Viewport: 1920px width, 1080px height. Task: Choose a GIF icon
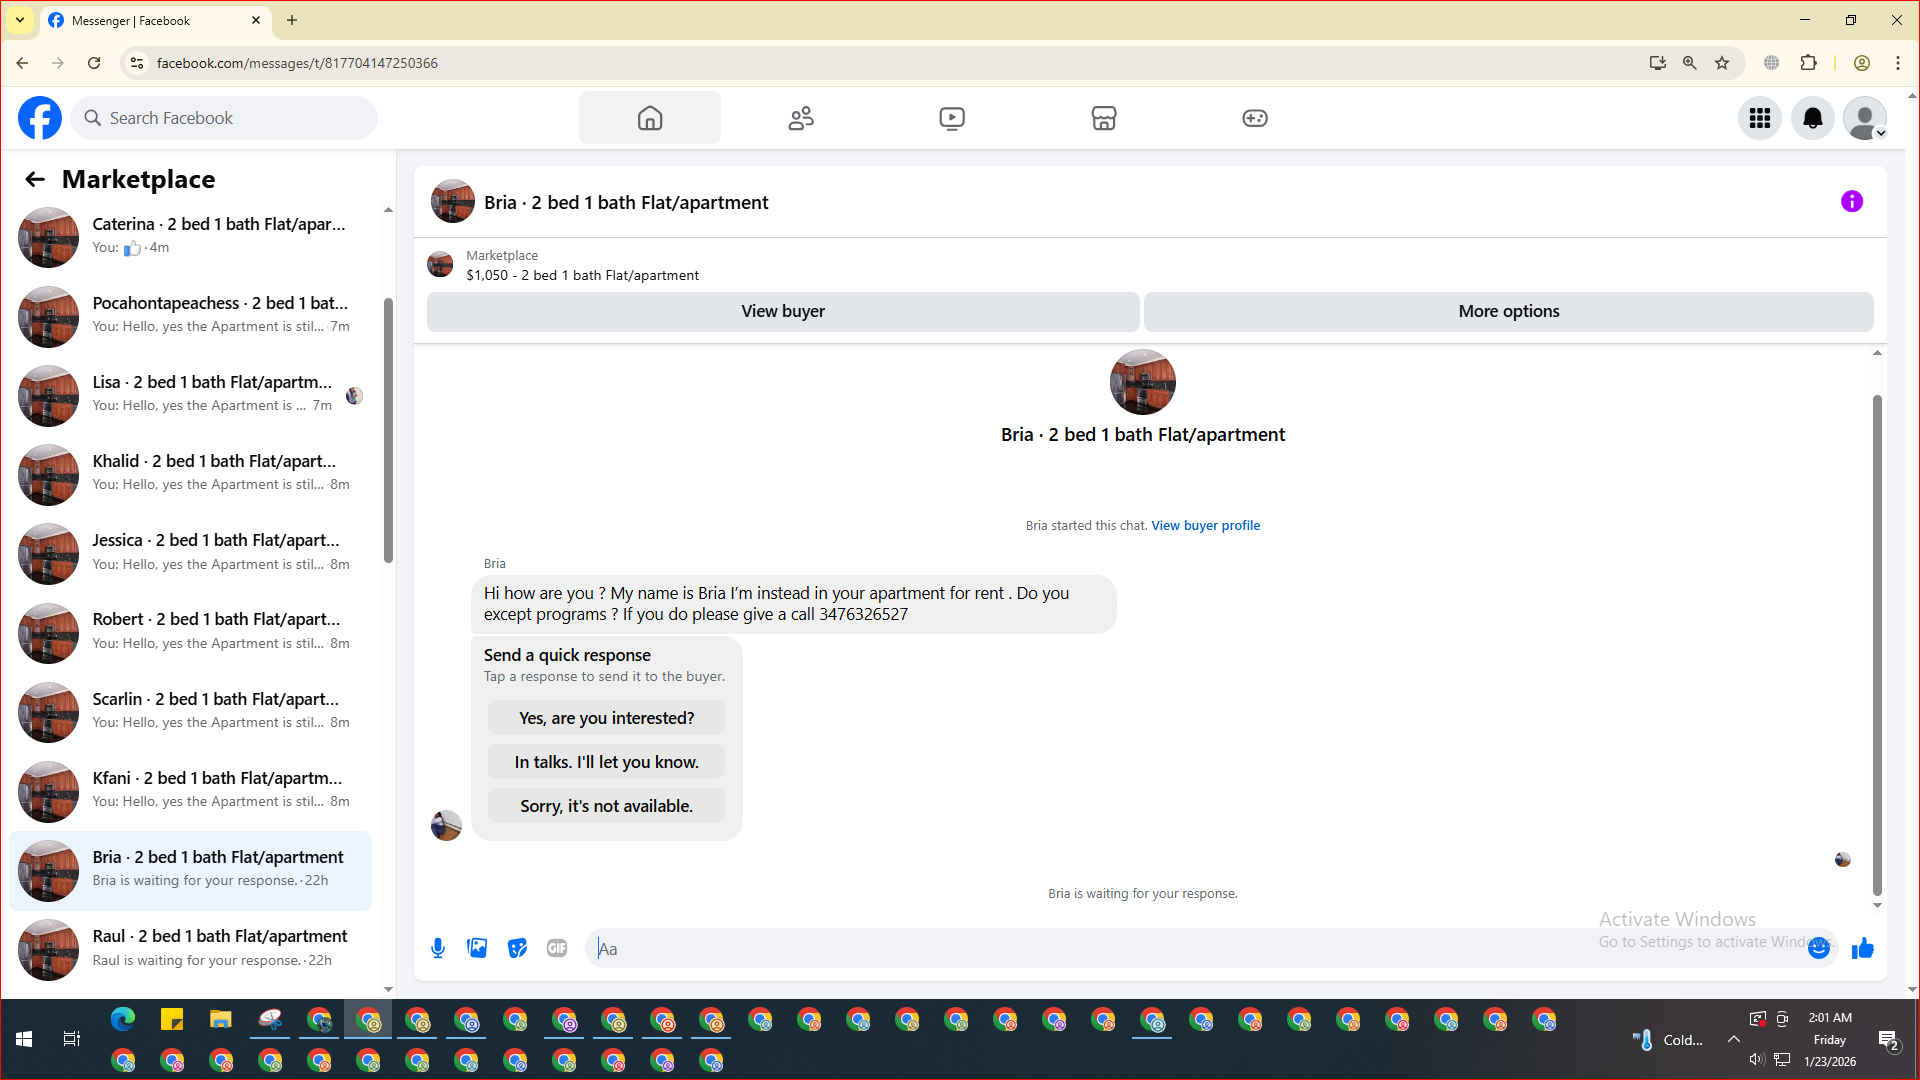(557, 948)
